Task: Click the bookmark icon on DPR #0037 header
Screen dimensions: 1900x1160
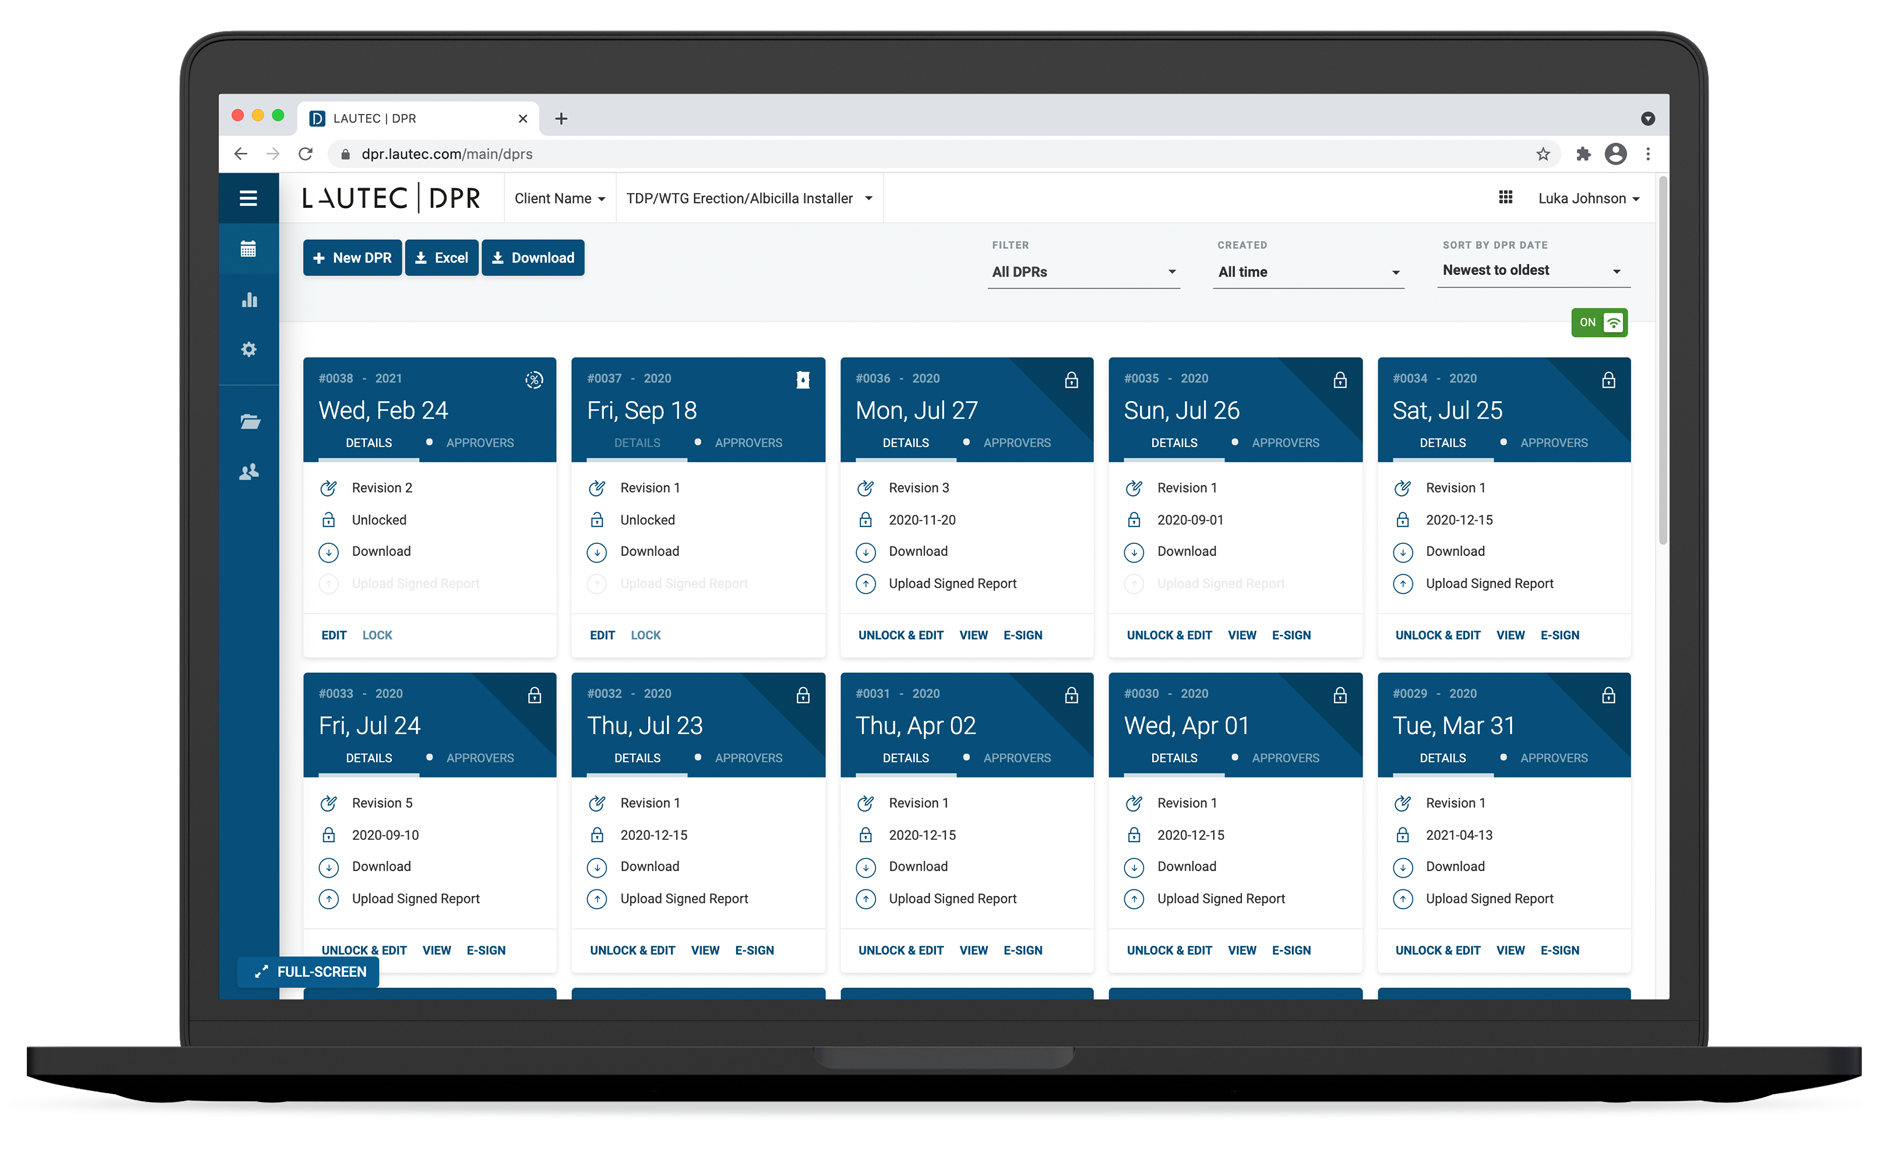Action: coord(802,380)
